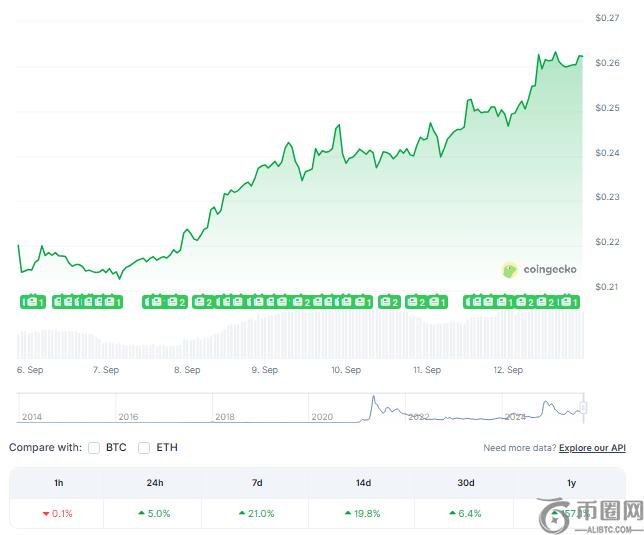Click the green up arrow beside 5.0%
644x535 pixels.
tap(141, 513)
